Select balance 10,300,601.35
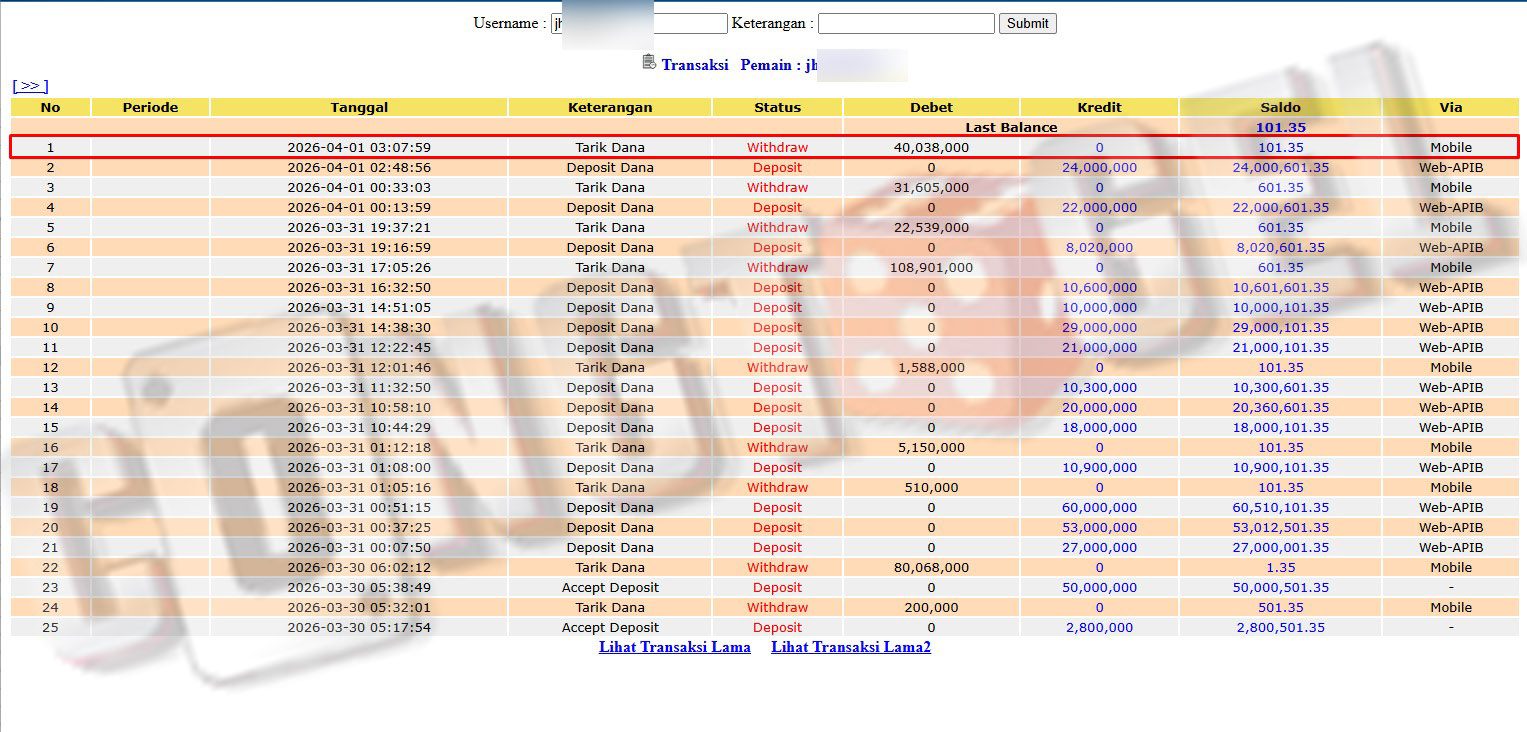1527x732 pixels. tap(1281, 387)
